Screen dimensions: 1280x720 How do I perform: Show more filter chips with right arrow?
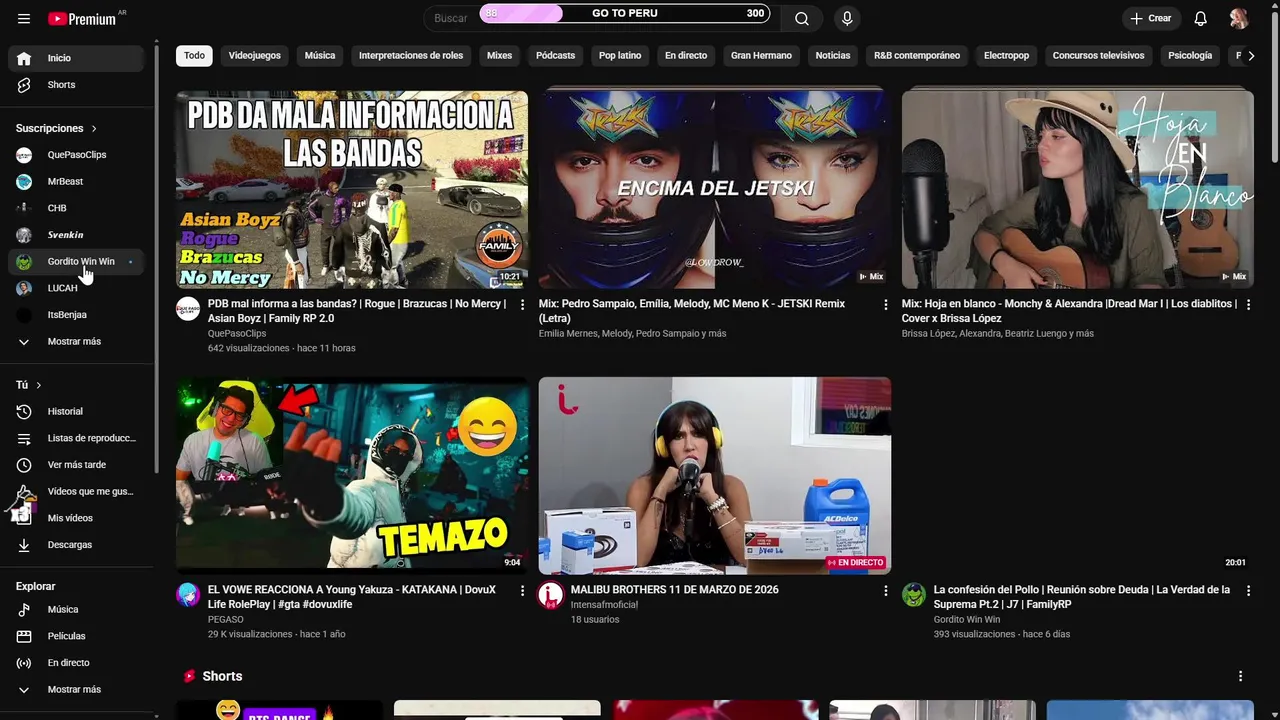point(1251,56)
